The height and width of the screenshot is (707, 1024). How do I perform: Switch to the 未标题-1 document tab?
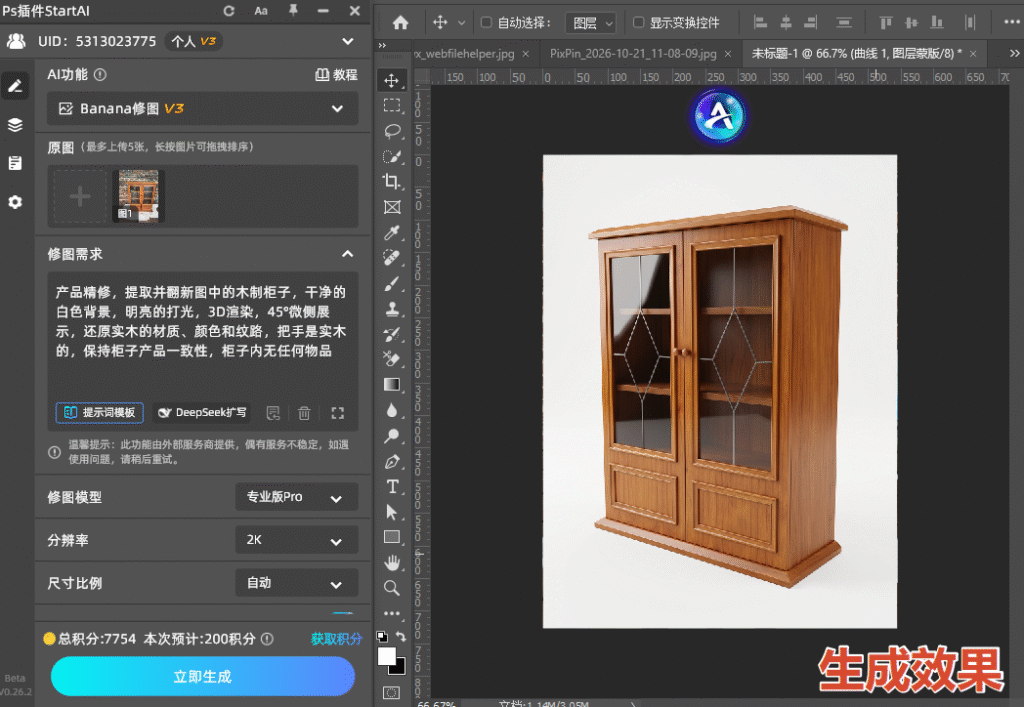[856, 54]
